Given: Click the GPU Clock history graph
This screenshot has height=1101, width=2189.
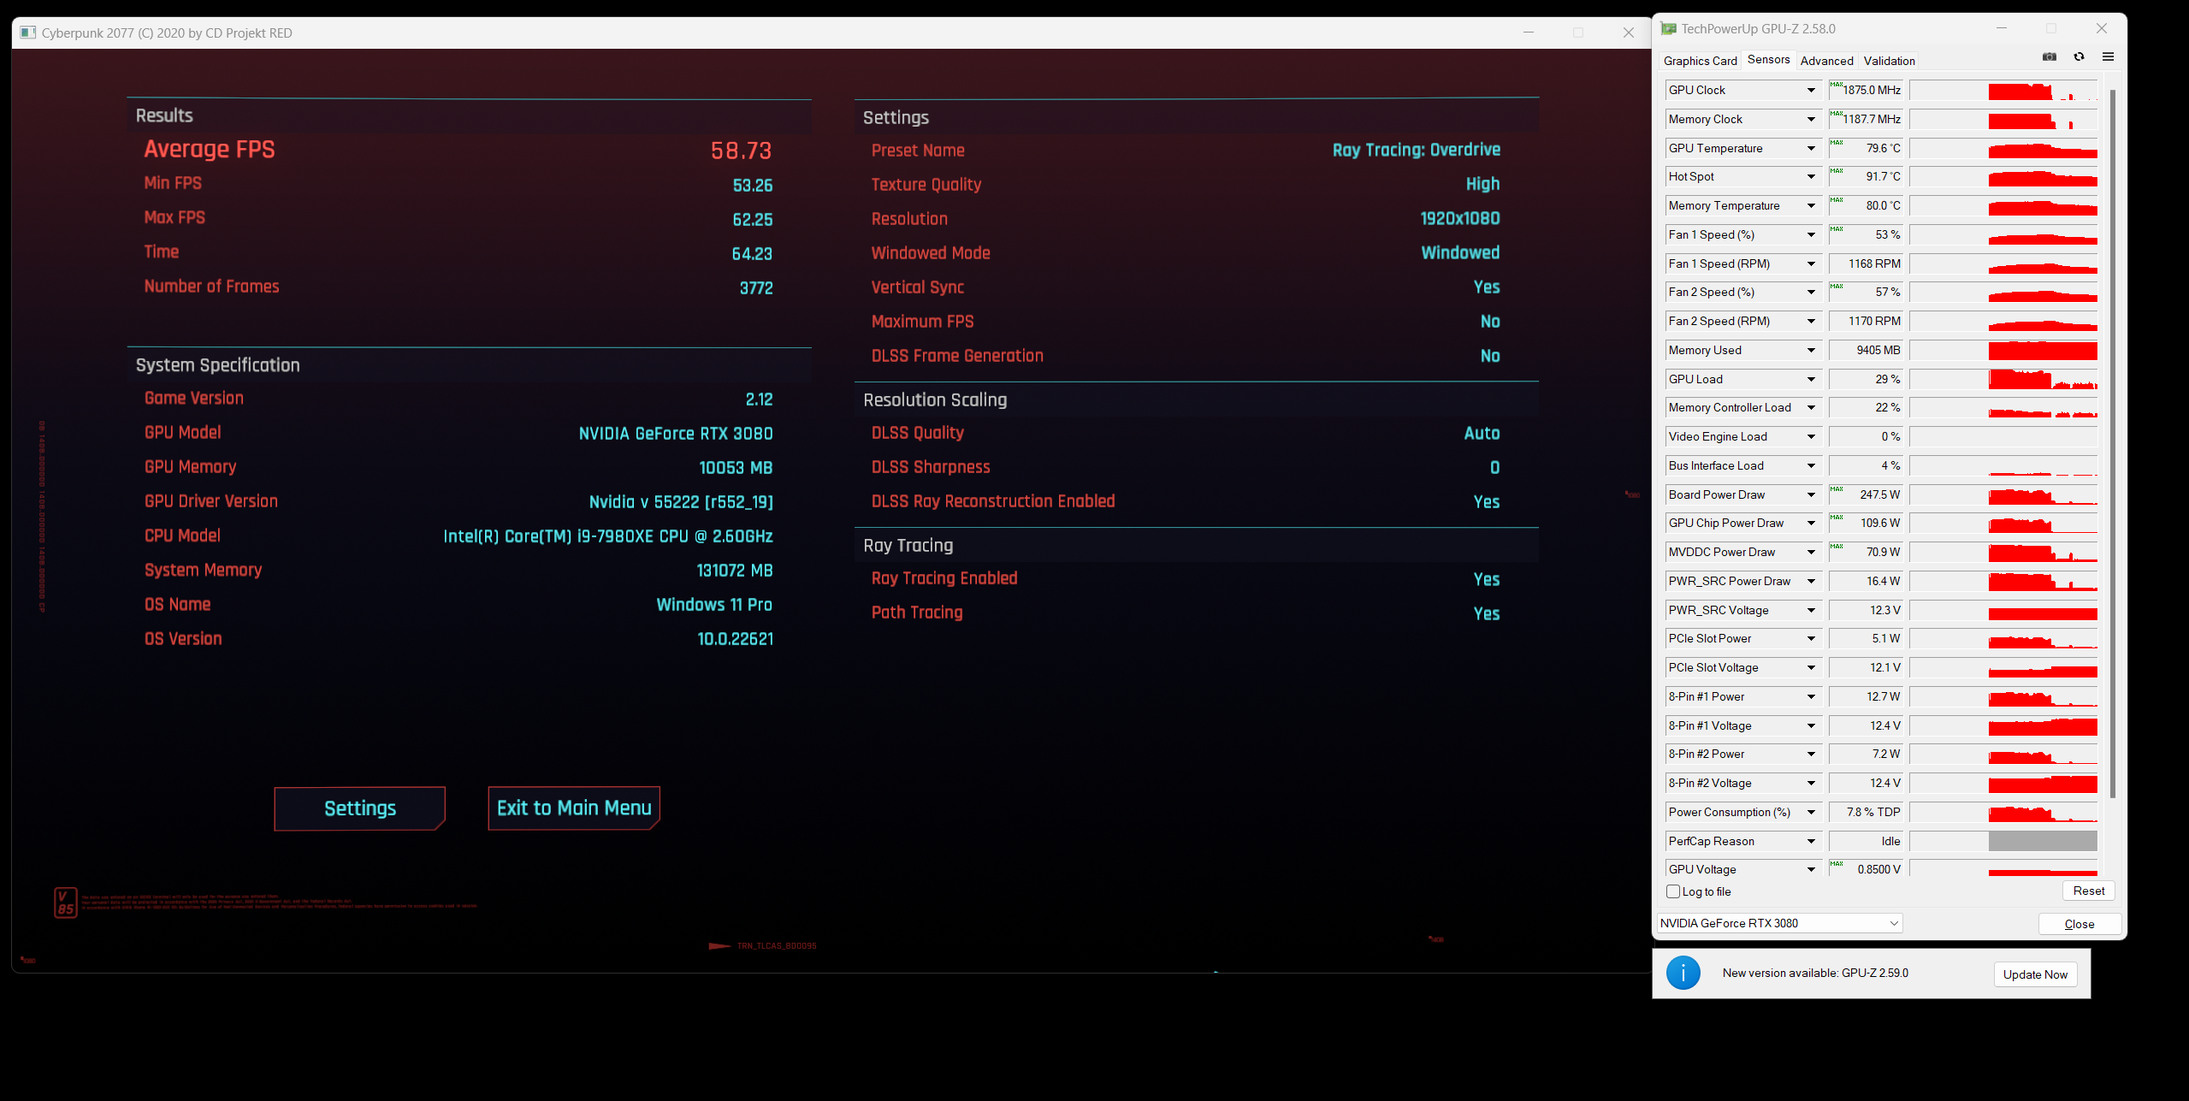Looking at the screenshot, I should [x=2004, y=90].
